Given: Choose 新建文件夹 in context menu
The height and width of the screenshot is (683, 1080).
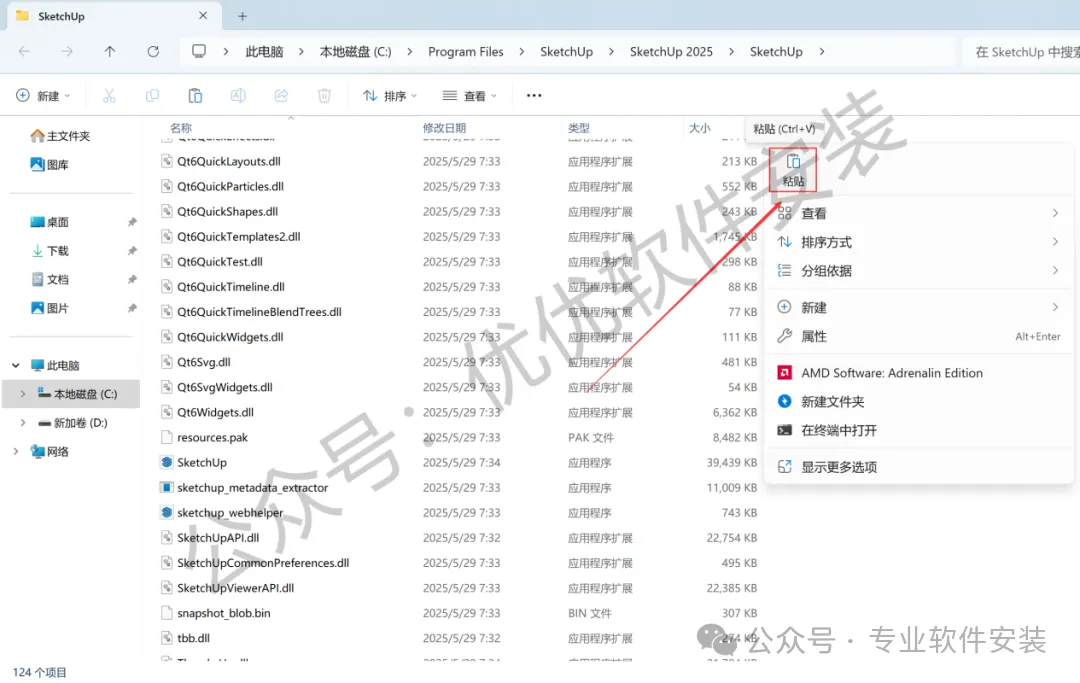Looking at the screenshot, I should point(918,402).
